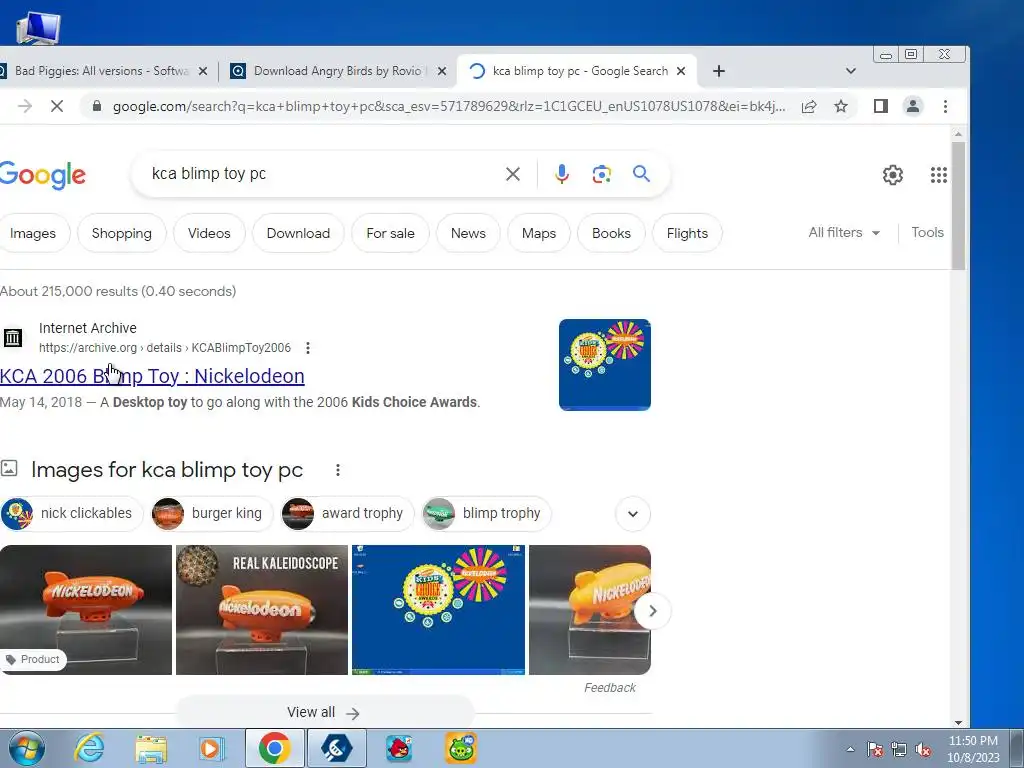Show hidden system tray icons arrow
This screenshot has width=1024, height=768.
850,750
